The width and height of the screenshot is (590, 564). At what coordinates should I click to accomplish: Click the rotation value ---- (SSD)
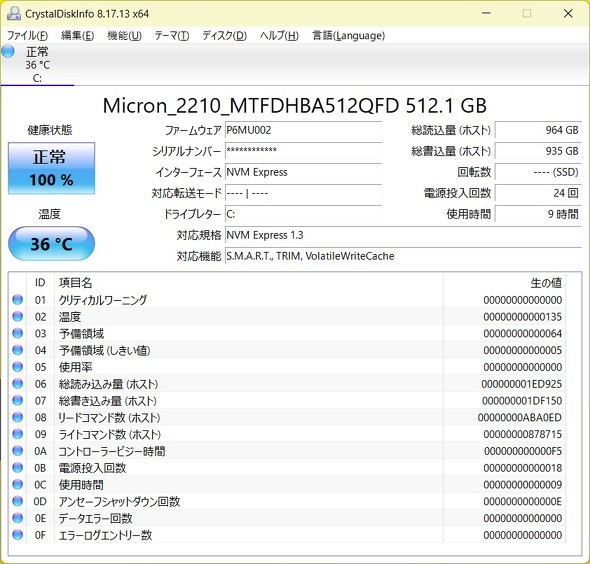click(538, 172)
